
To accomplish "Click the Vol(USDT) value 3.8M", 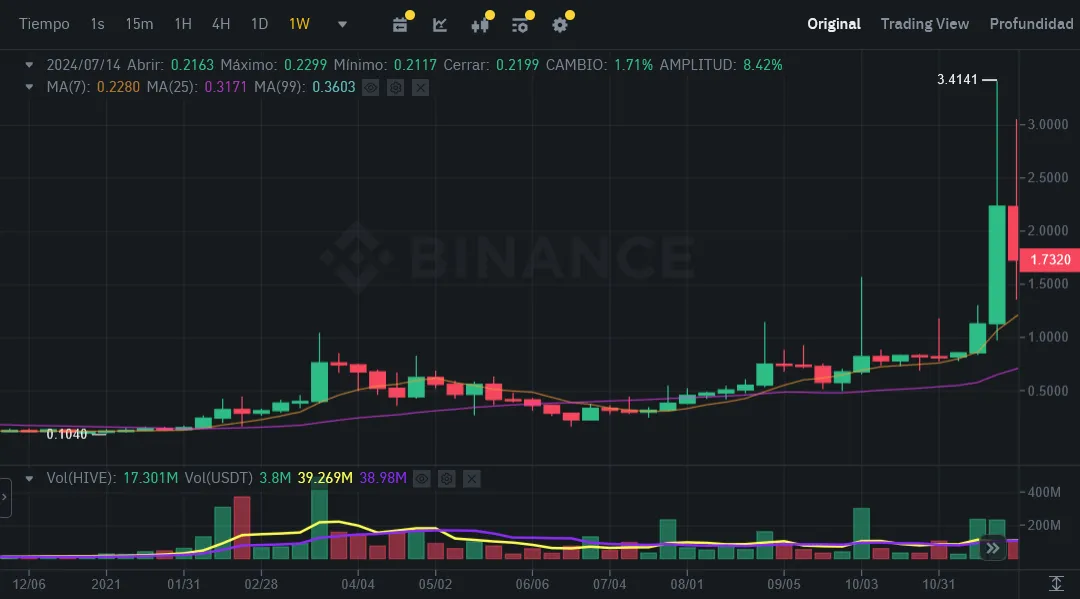I will pyautogui.click(x=275, y=478).
